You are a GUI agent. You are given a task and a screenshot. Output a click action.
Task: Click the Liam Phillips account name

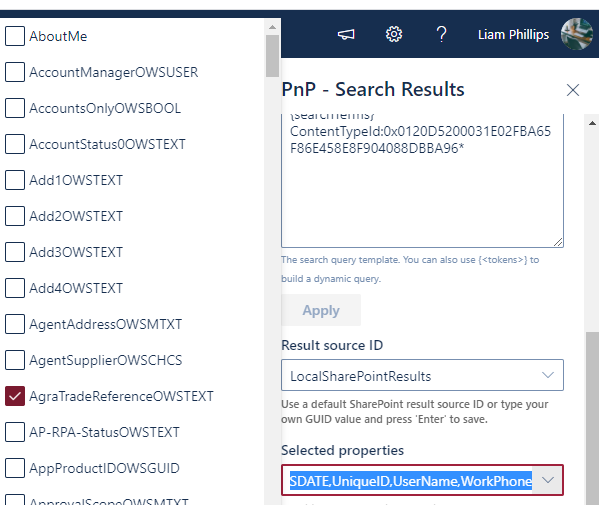(x=513, y=35)
